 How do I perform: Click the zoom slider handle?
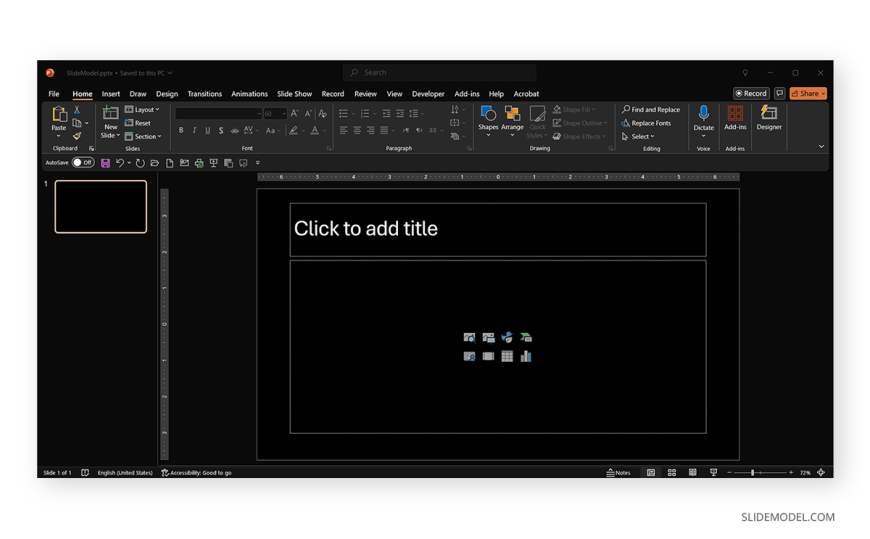752,472
